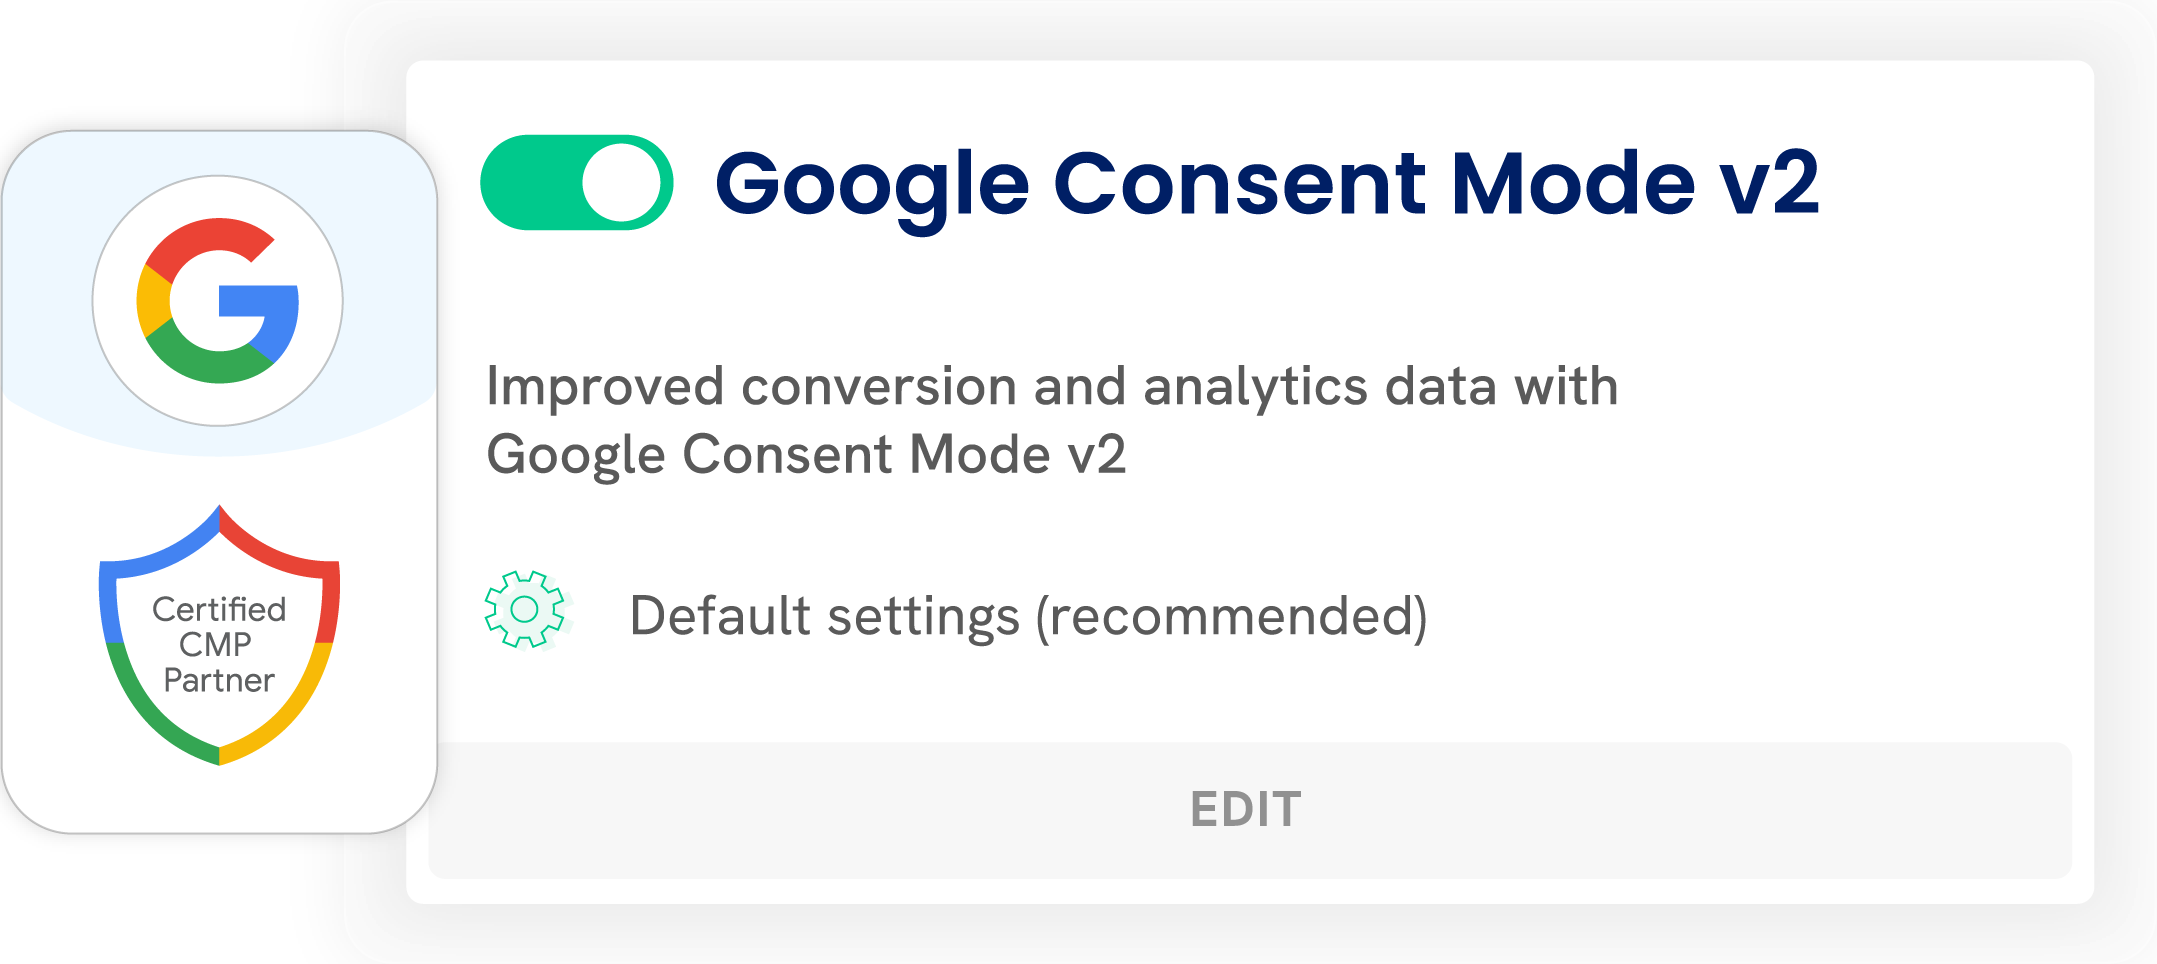
Task: Click the word Partner inside the shield
Action: (x=219, y=681)
